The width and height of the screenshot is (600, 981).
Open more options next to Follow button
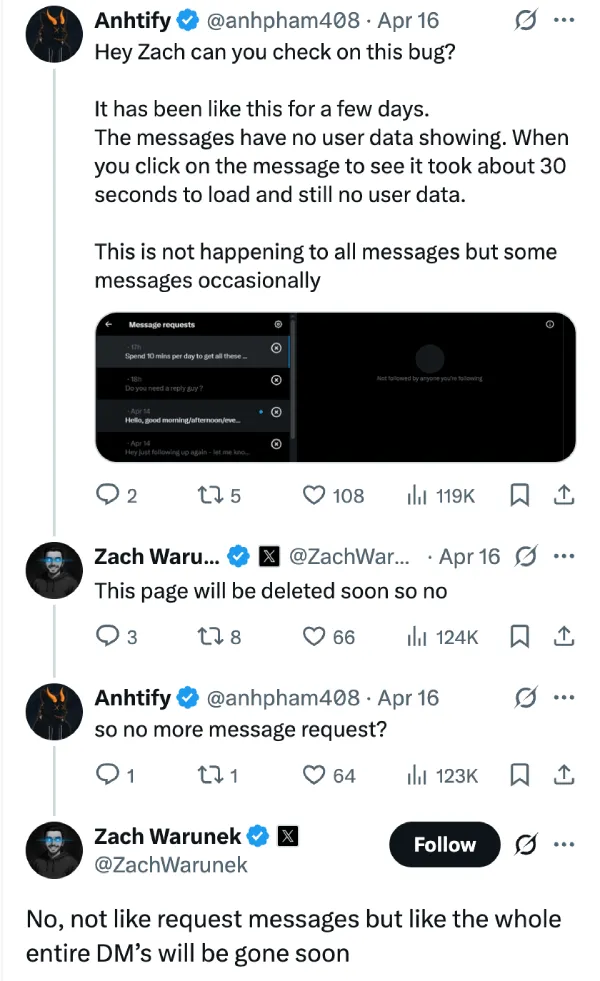coord(564,845)
